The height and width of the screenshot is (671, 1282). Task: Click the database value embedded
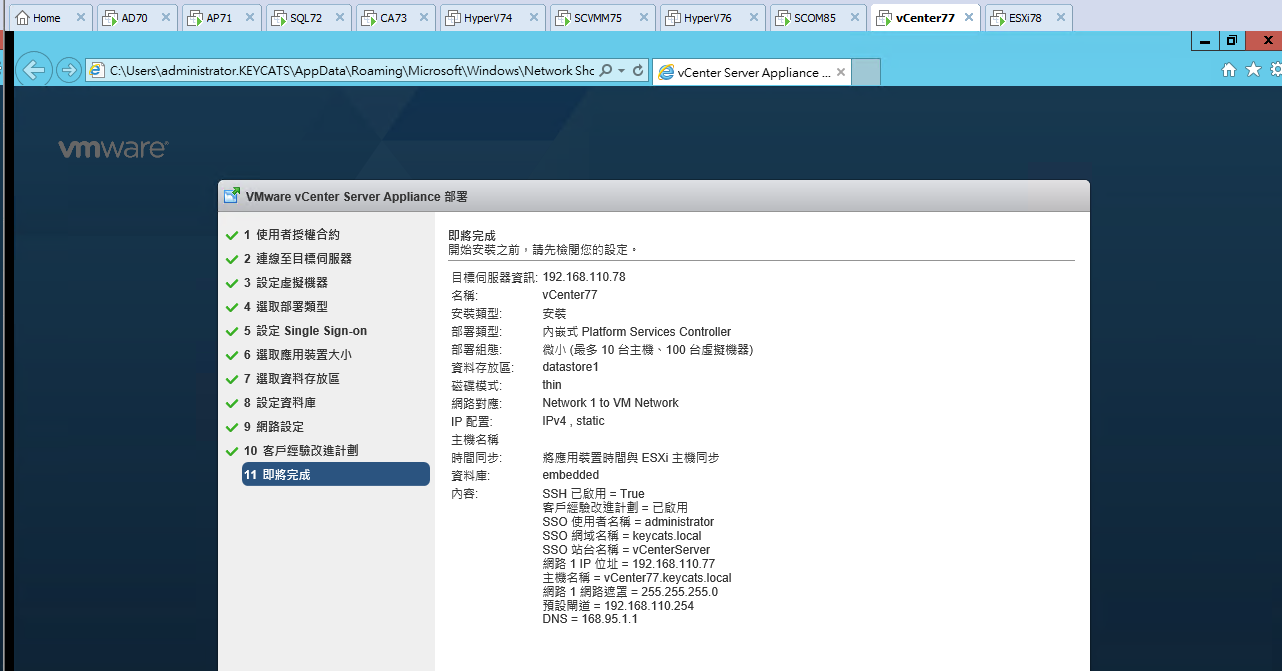pyautogui.click(x=571, y=475)
